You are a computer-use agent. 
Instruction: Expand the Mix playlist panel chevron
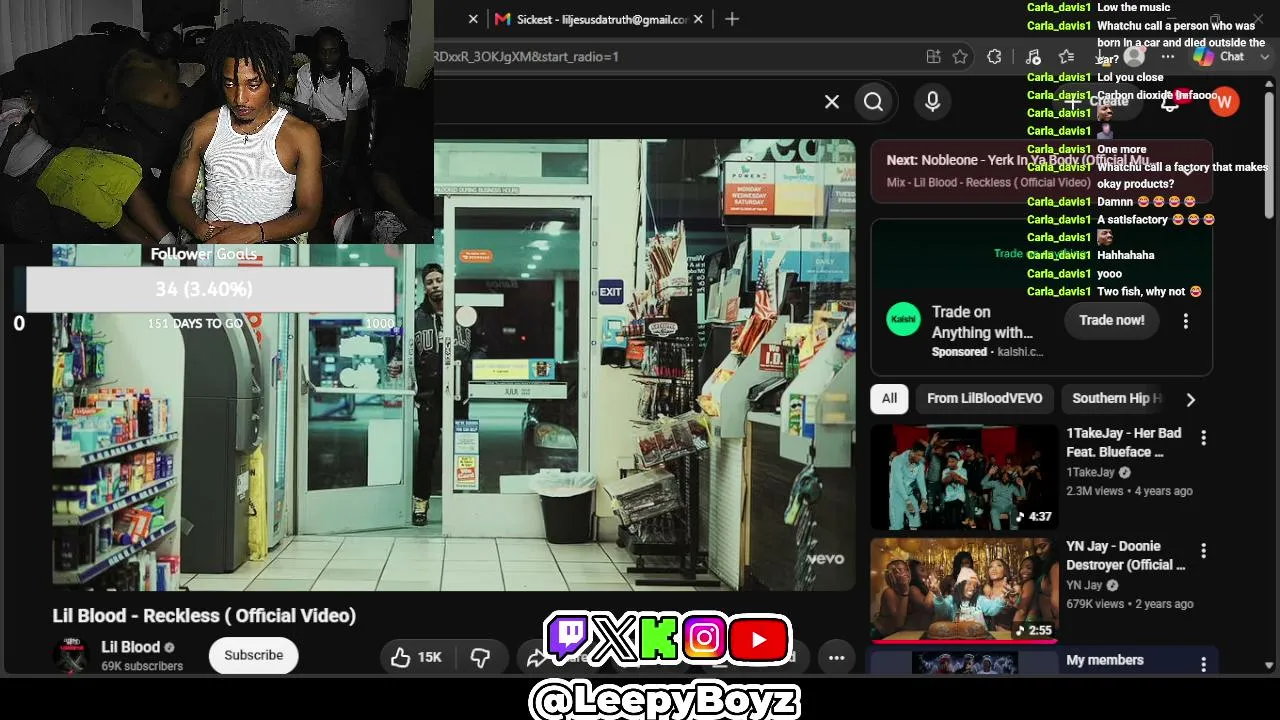[1189, 170]
